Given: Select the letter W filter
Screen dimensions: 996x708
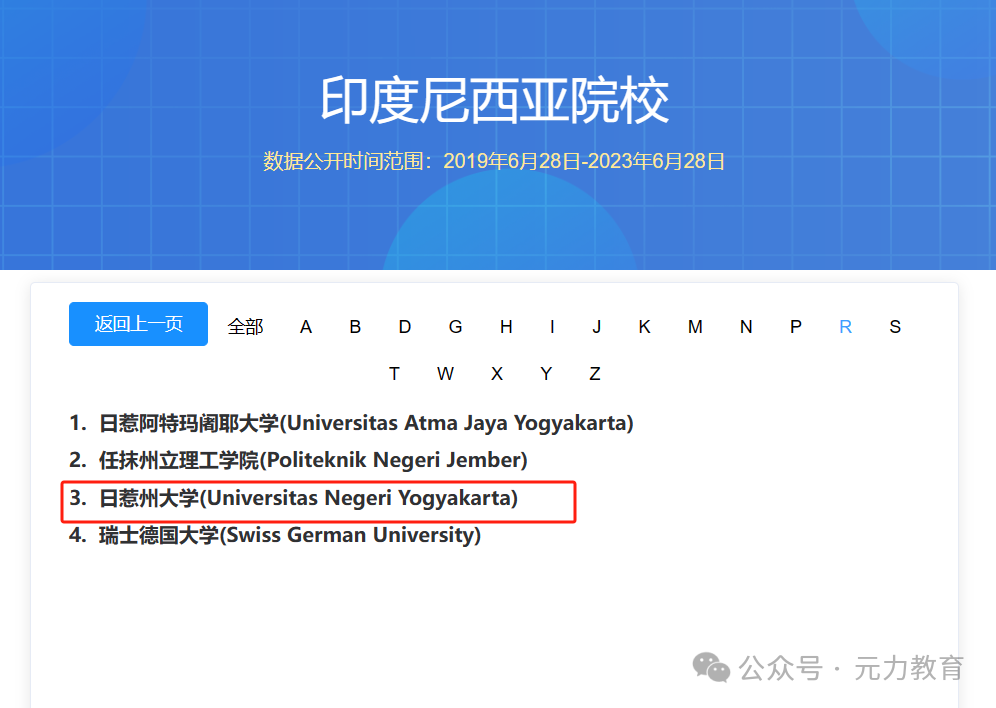Looking at the screenshot, I should pos(445,373).
